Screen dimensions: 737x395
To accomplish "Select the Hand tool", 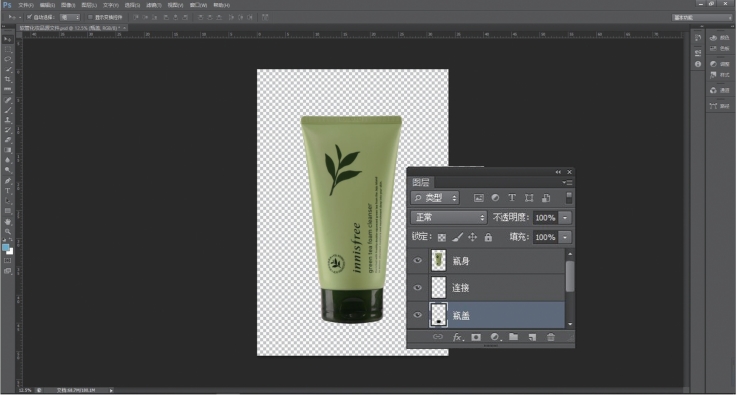I will click(8, 221).
